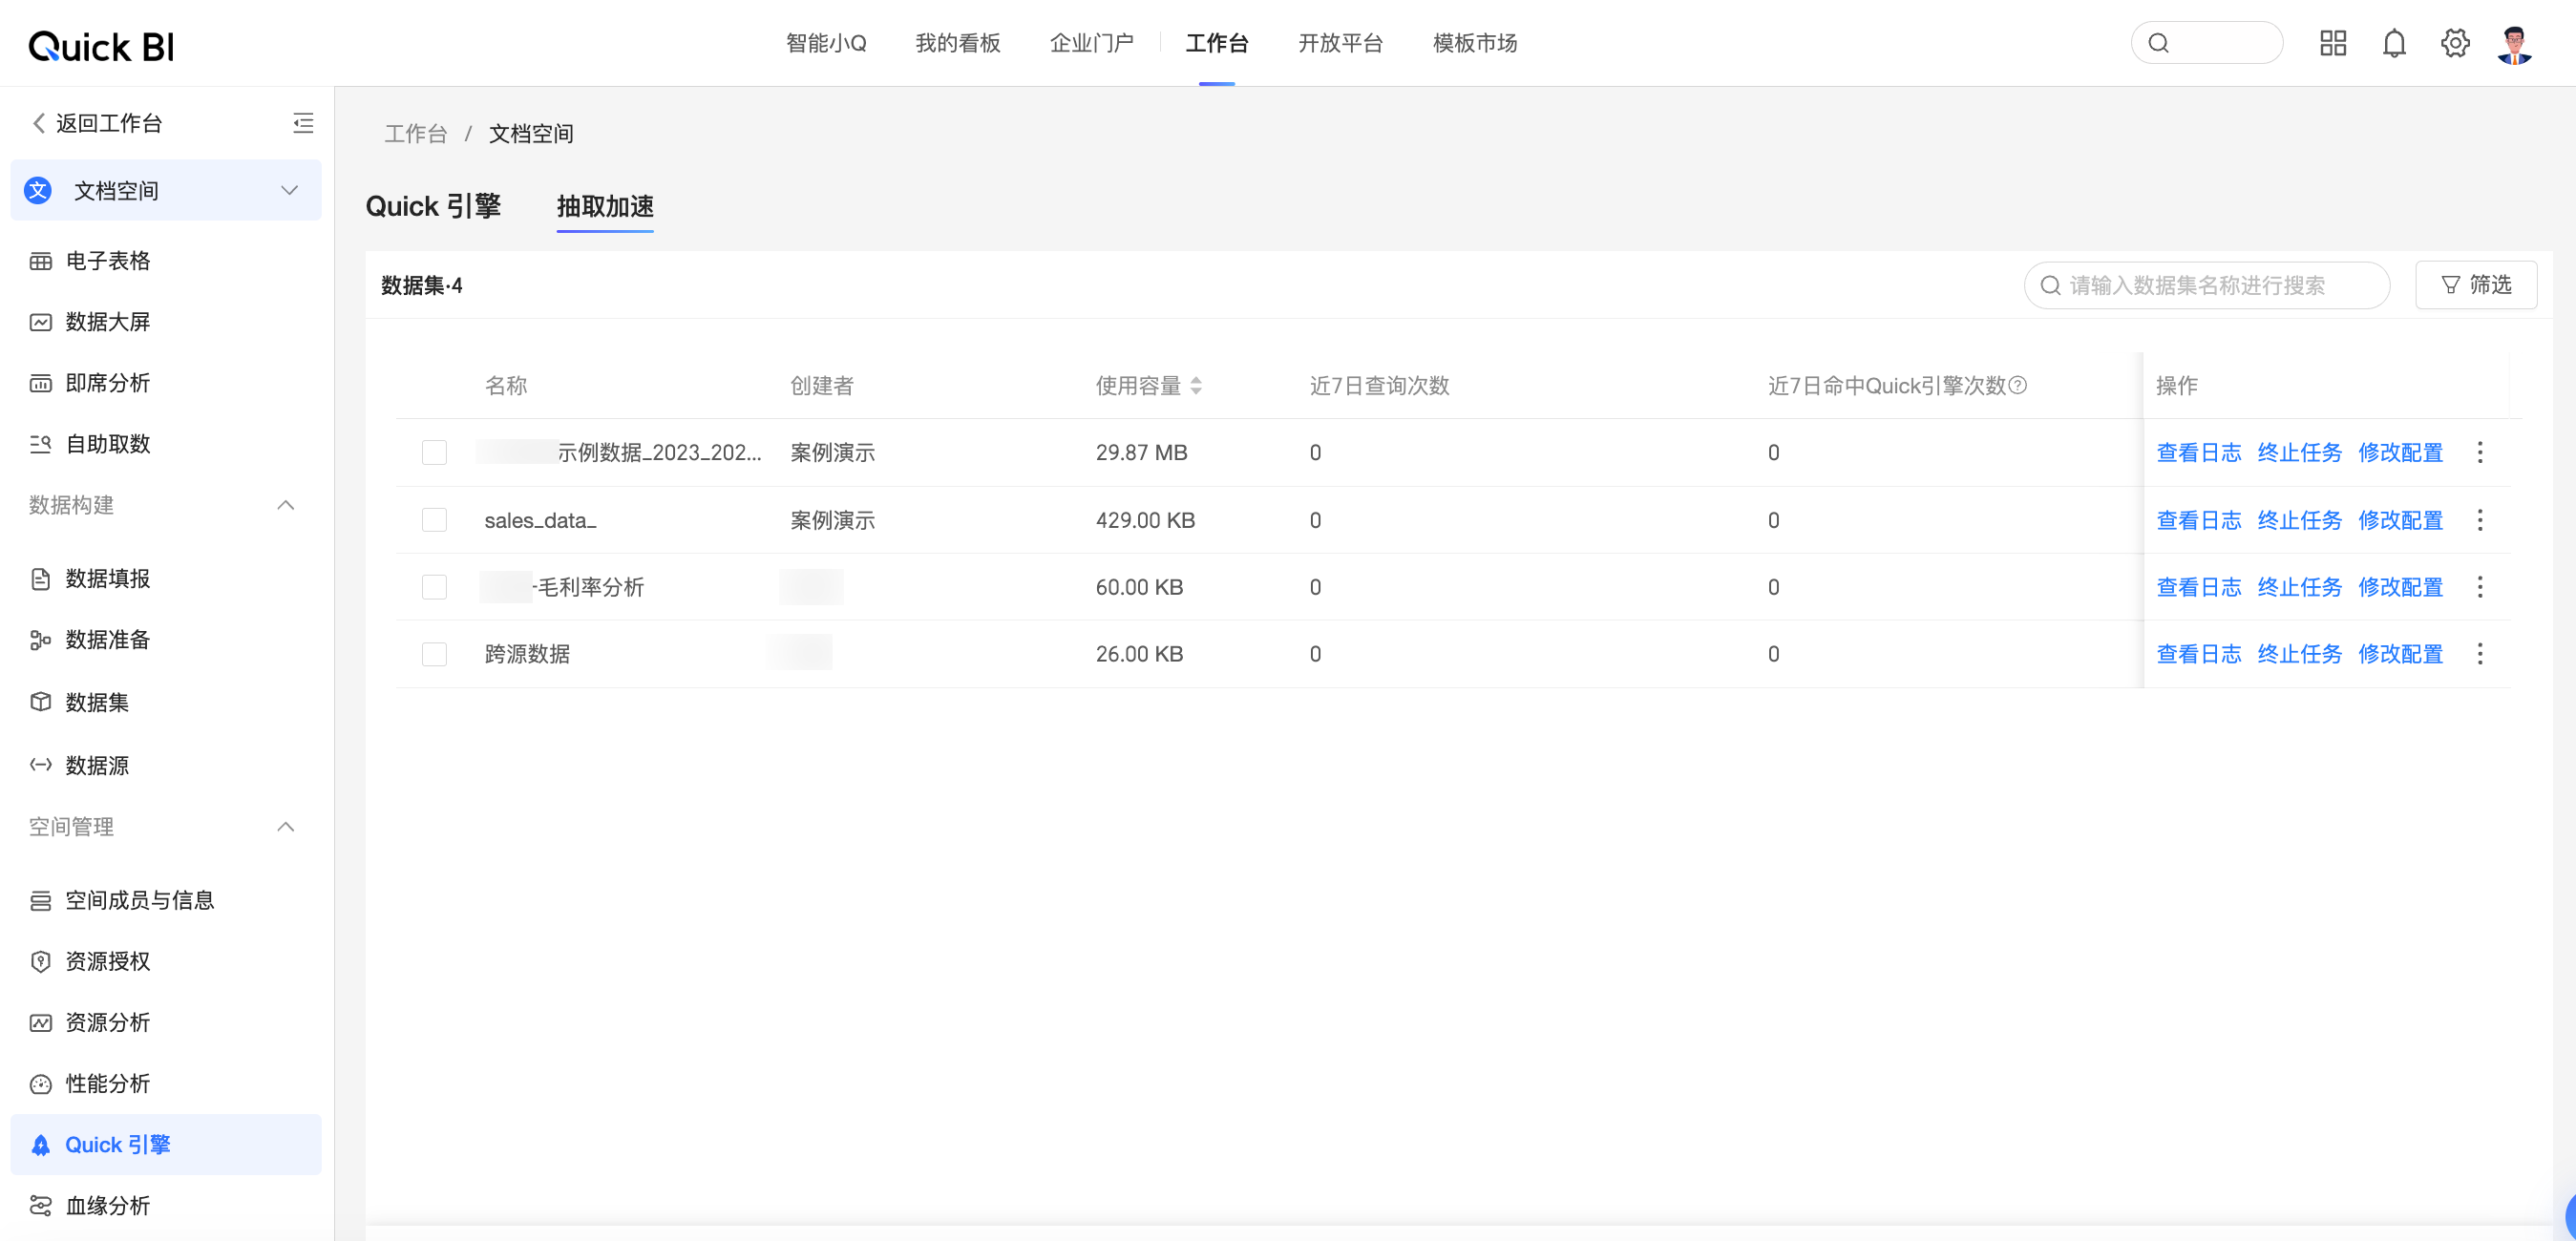Open 企业门户 in the top navigation
The height and width of the screenshot is (1241, 2576).
click(x=1092, y=43)
